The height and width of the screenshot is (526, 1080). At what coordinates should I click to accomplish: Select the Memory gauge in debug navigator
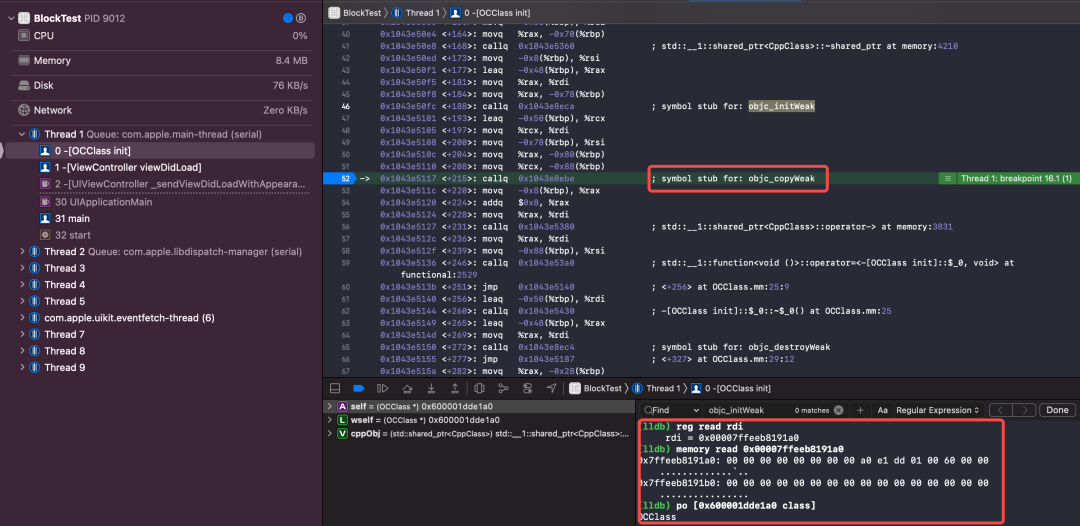point(52,61)
